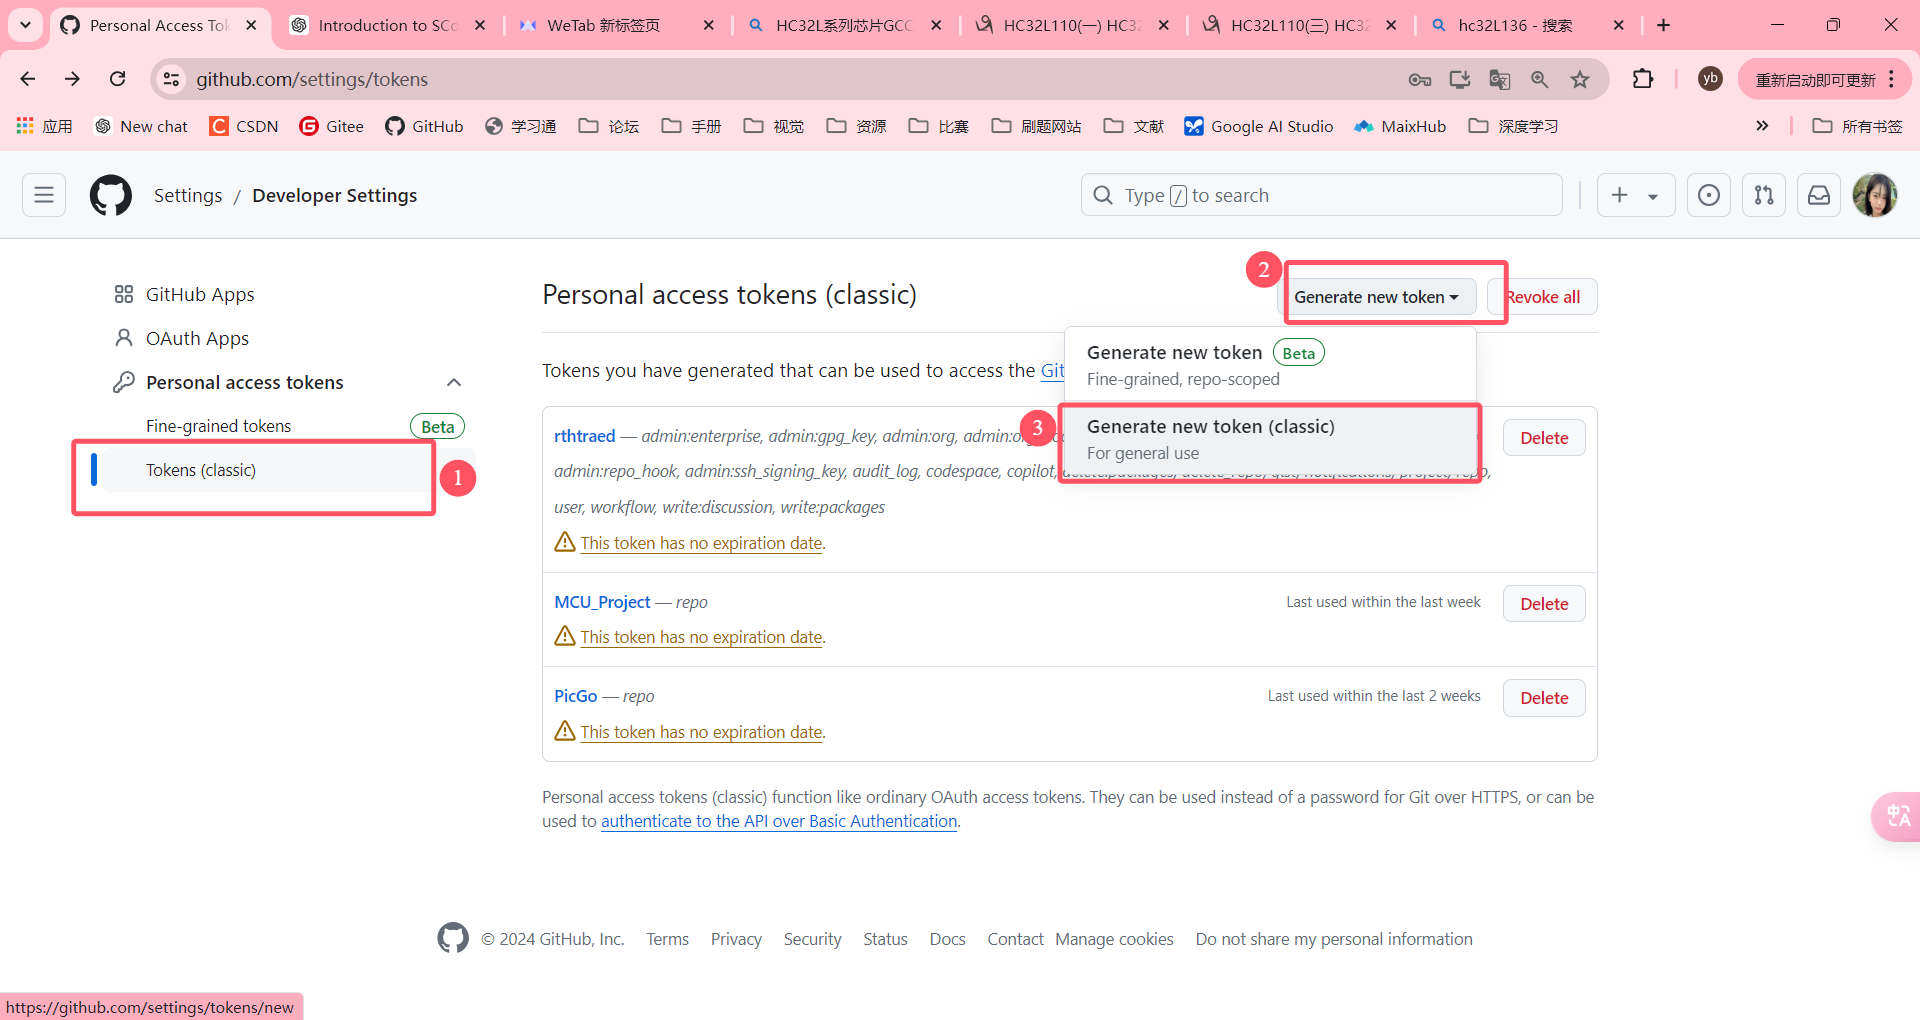Click the browser forward arrow
1920x1020 pixels.
tap(72, 79)
